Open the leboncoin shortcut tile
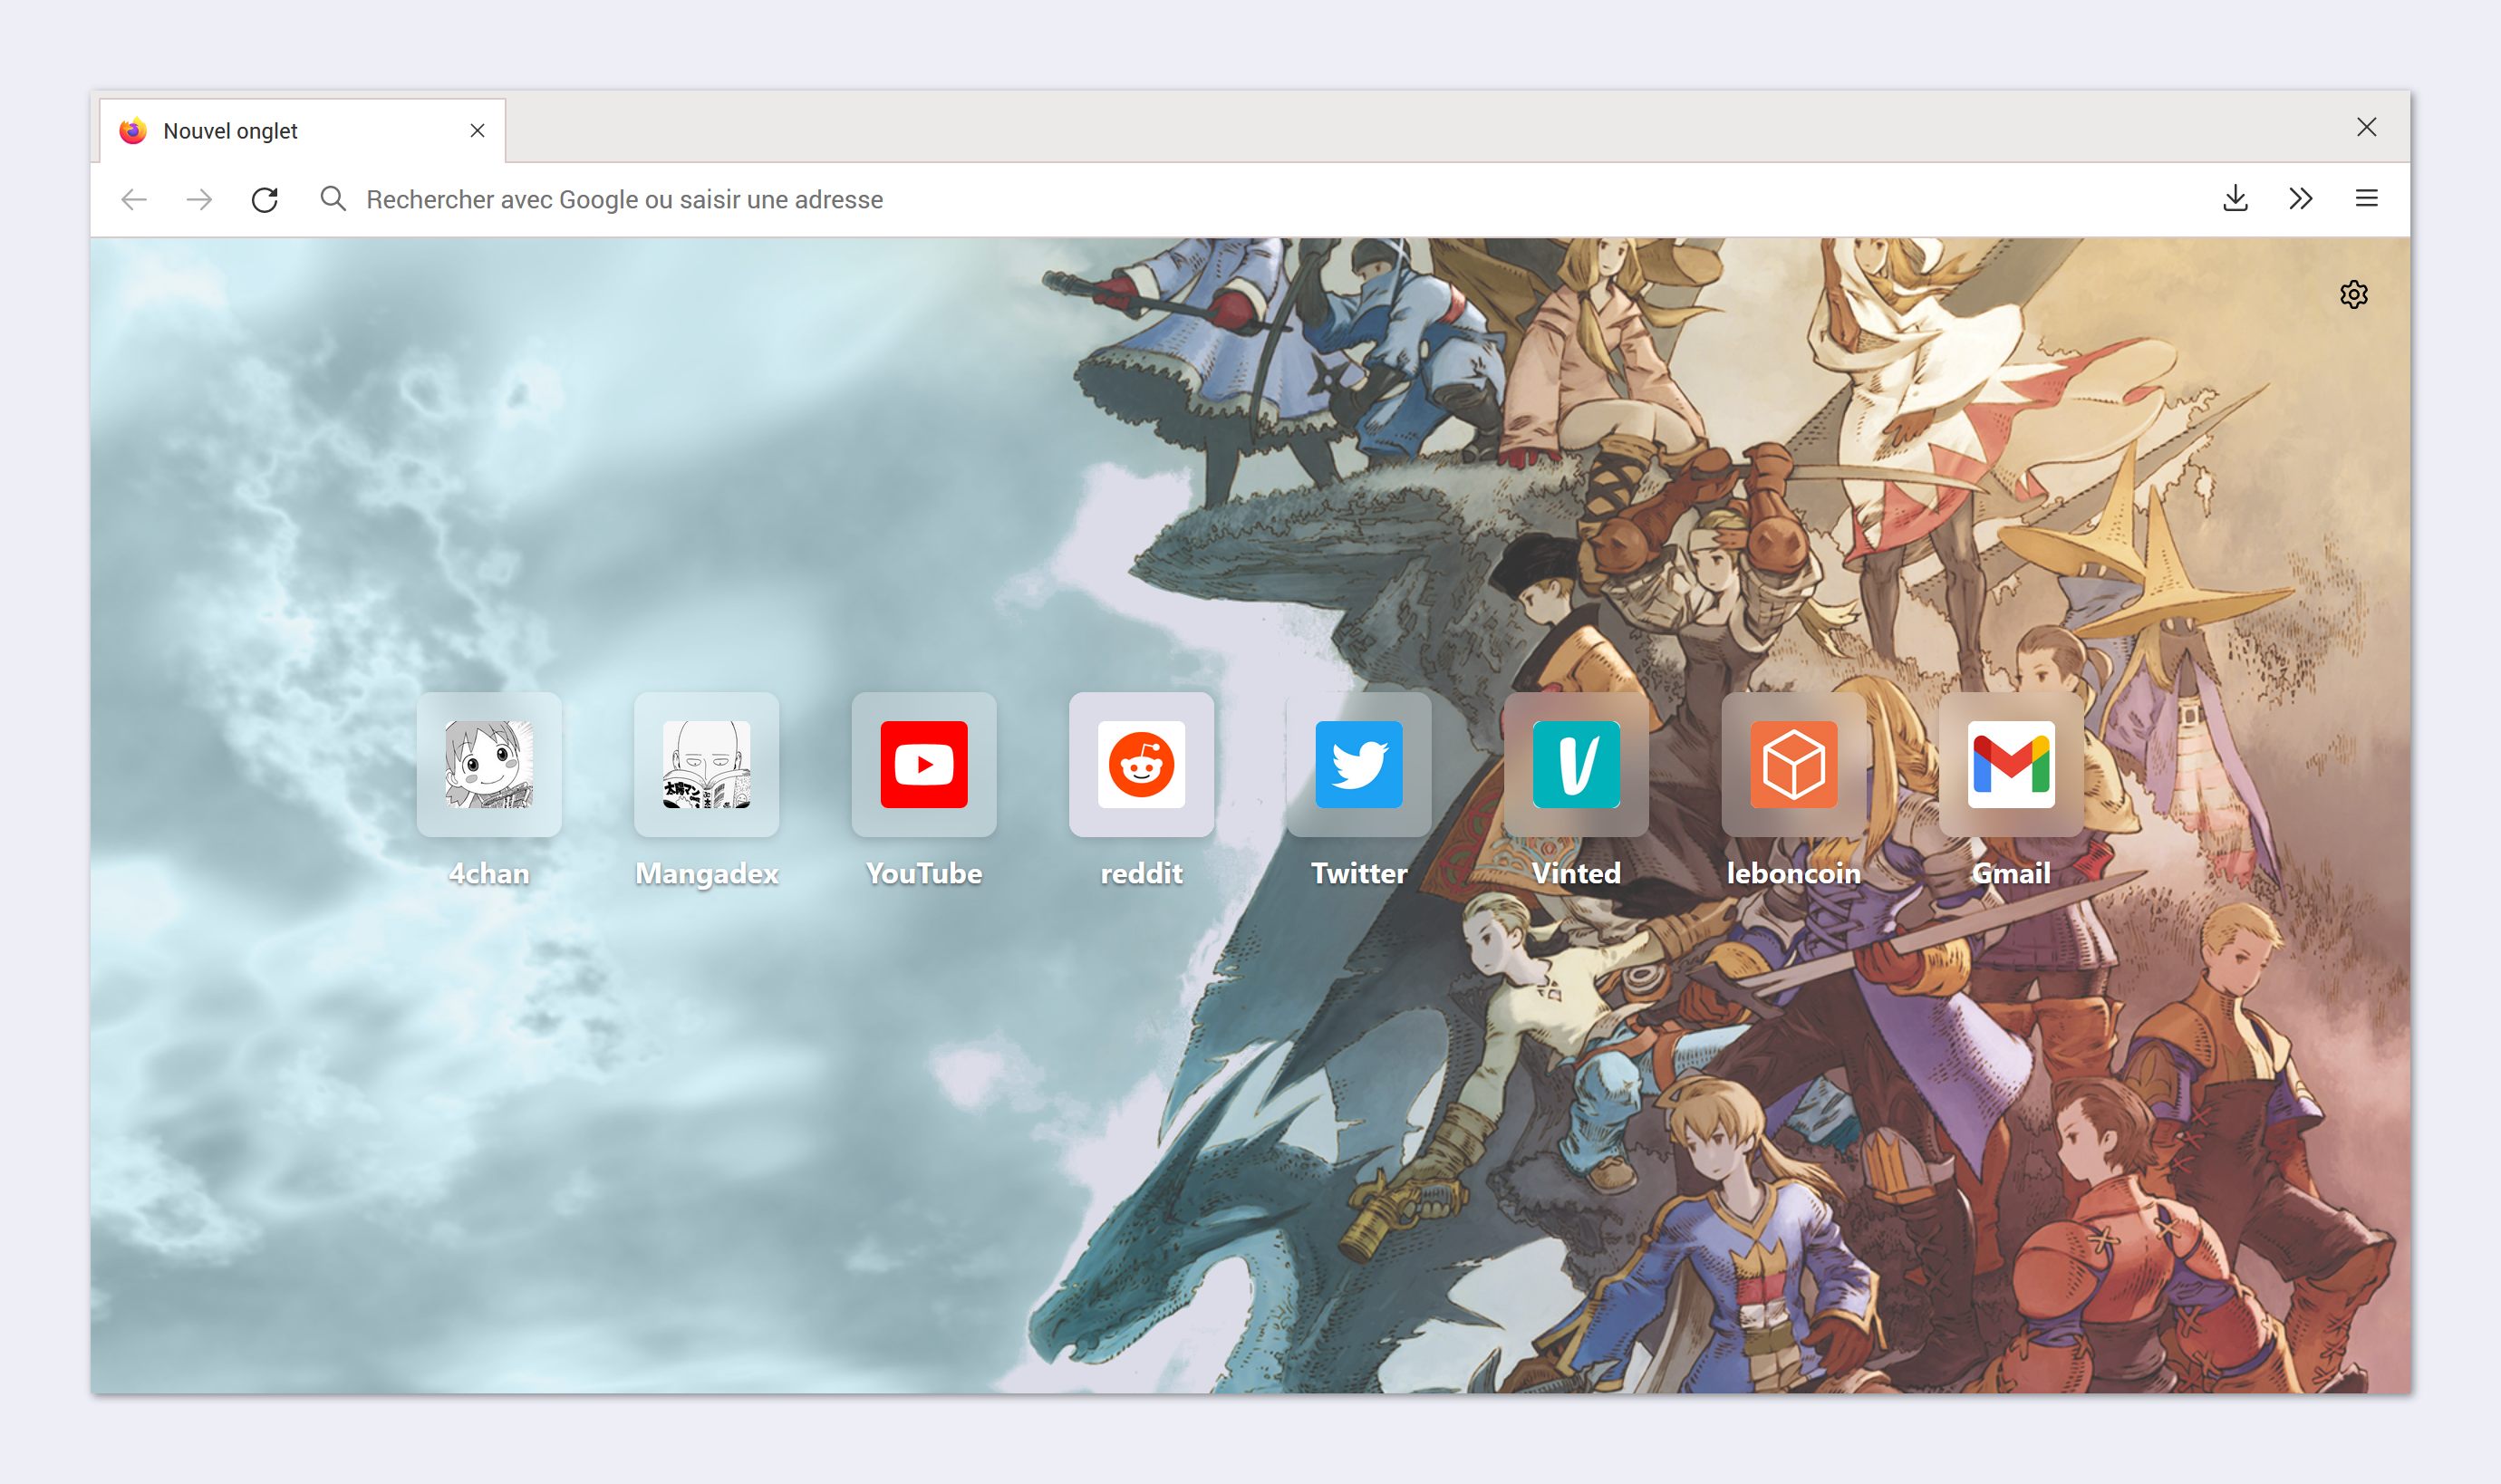The width and height of the screenshot is (2501, 1484). (1793, 764)
